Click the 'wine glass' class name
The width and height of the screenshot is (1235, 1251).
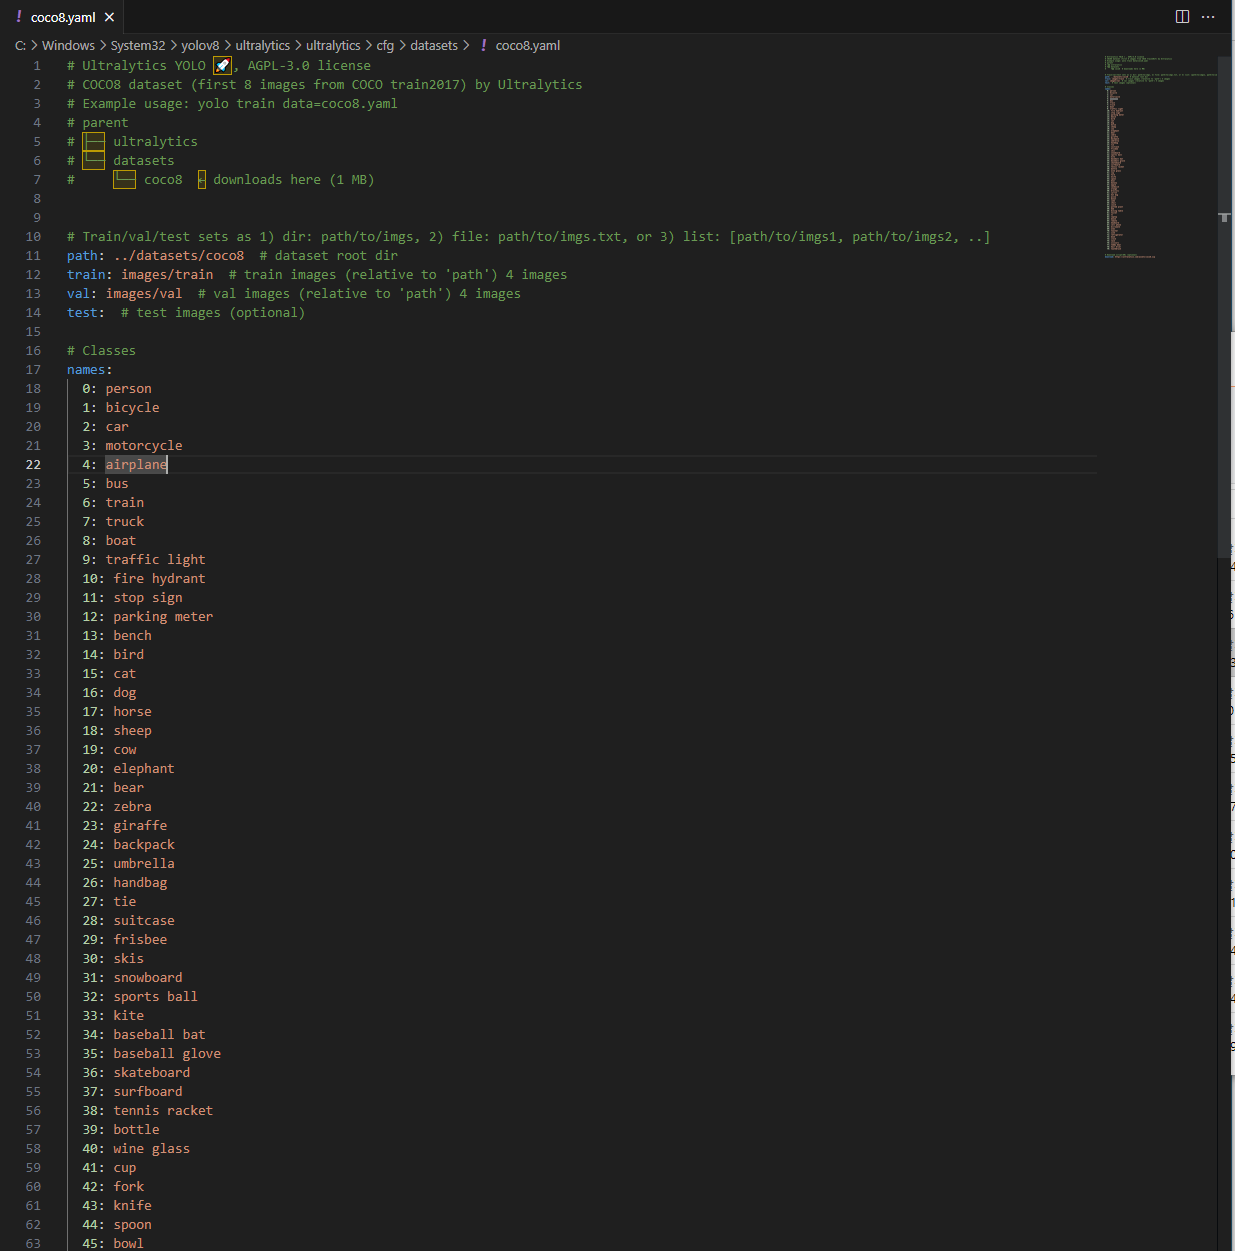(152, 1149)
